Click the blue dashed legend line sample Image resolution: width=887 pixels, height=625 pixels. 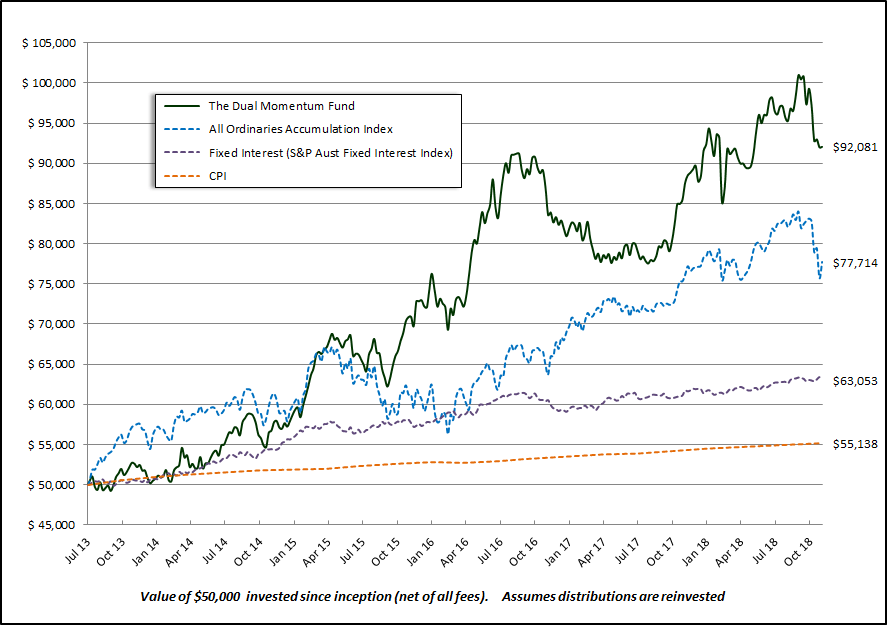point(179,129)
